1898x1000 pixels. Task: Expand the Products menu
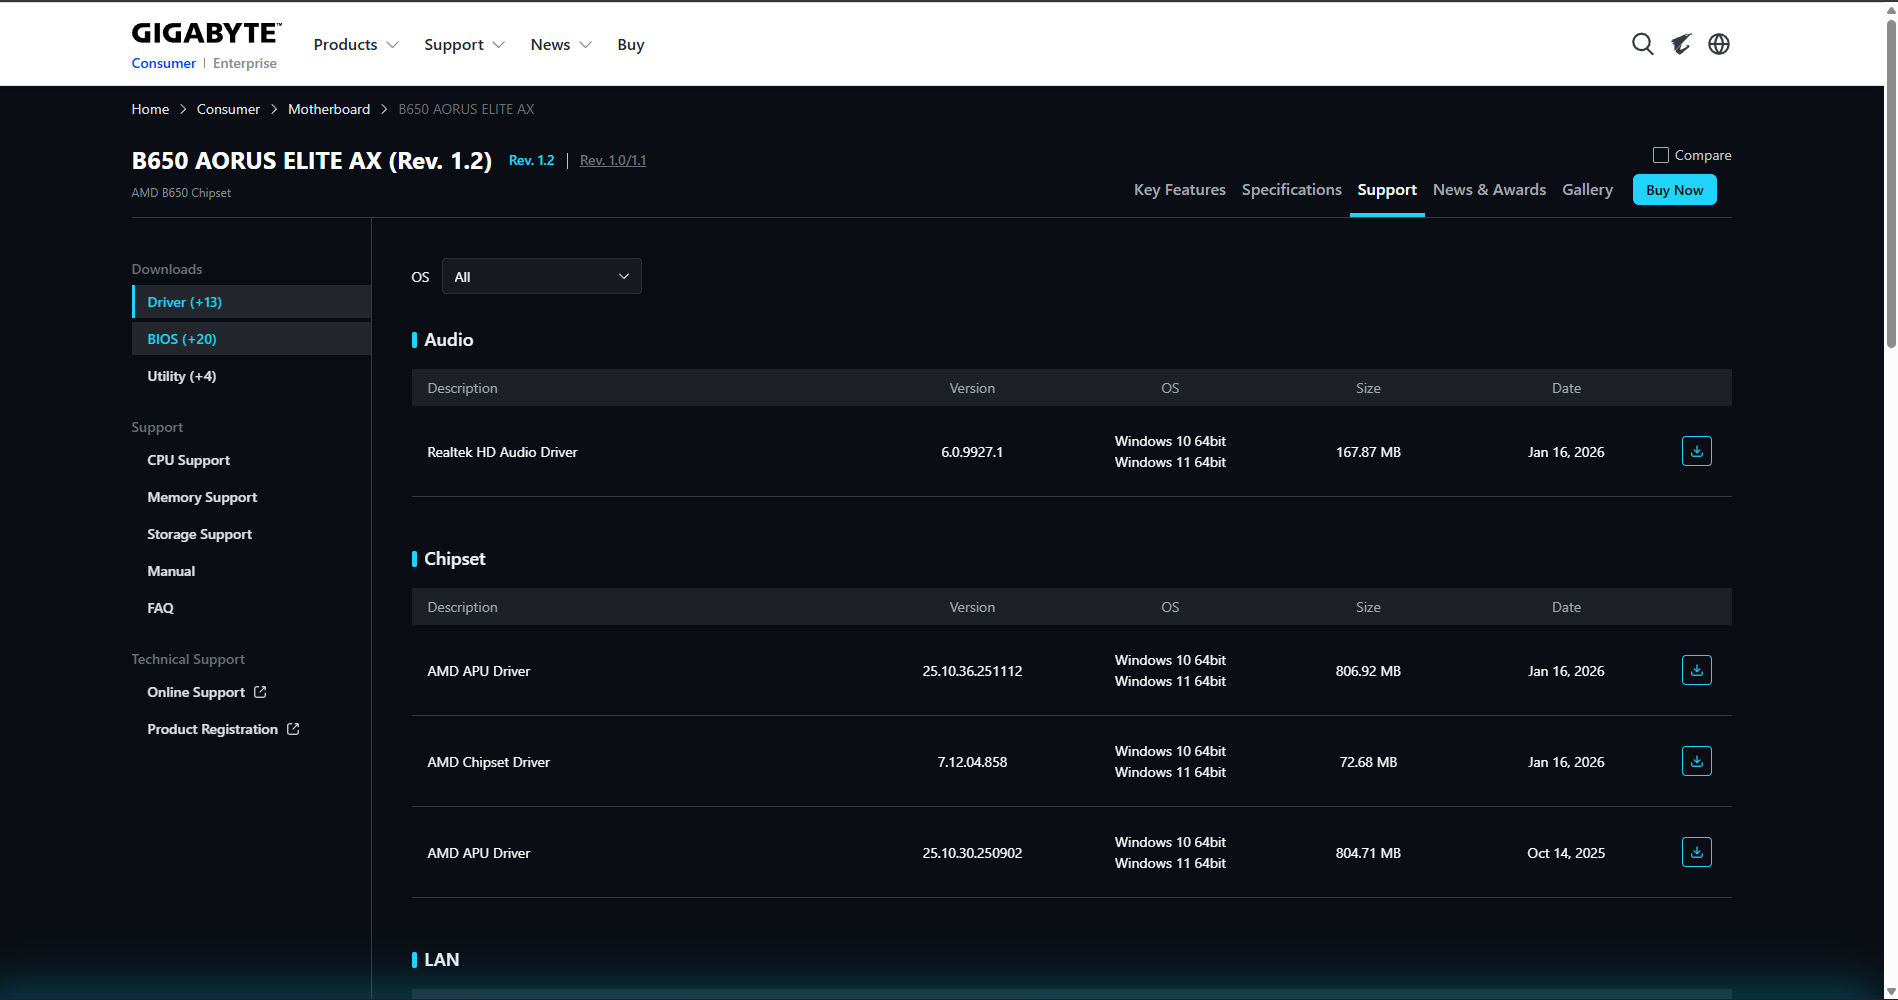point(356,45)
